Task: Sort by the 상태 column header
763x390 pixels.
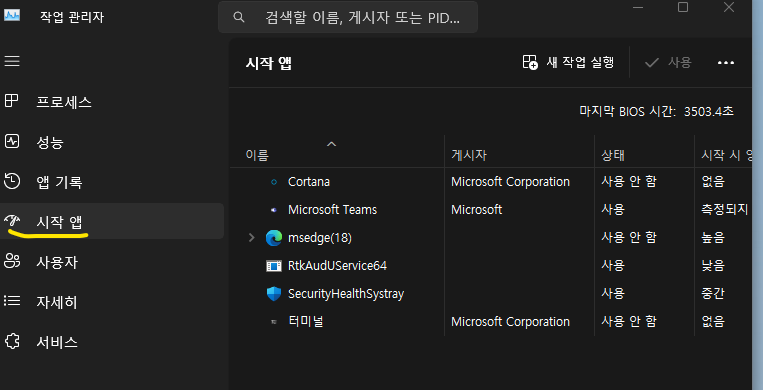Action: [x=644, y=151]
